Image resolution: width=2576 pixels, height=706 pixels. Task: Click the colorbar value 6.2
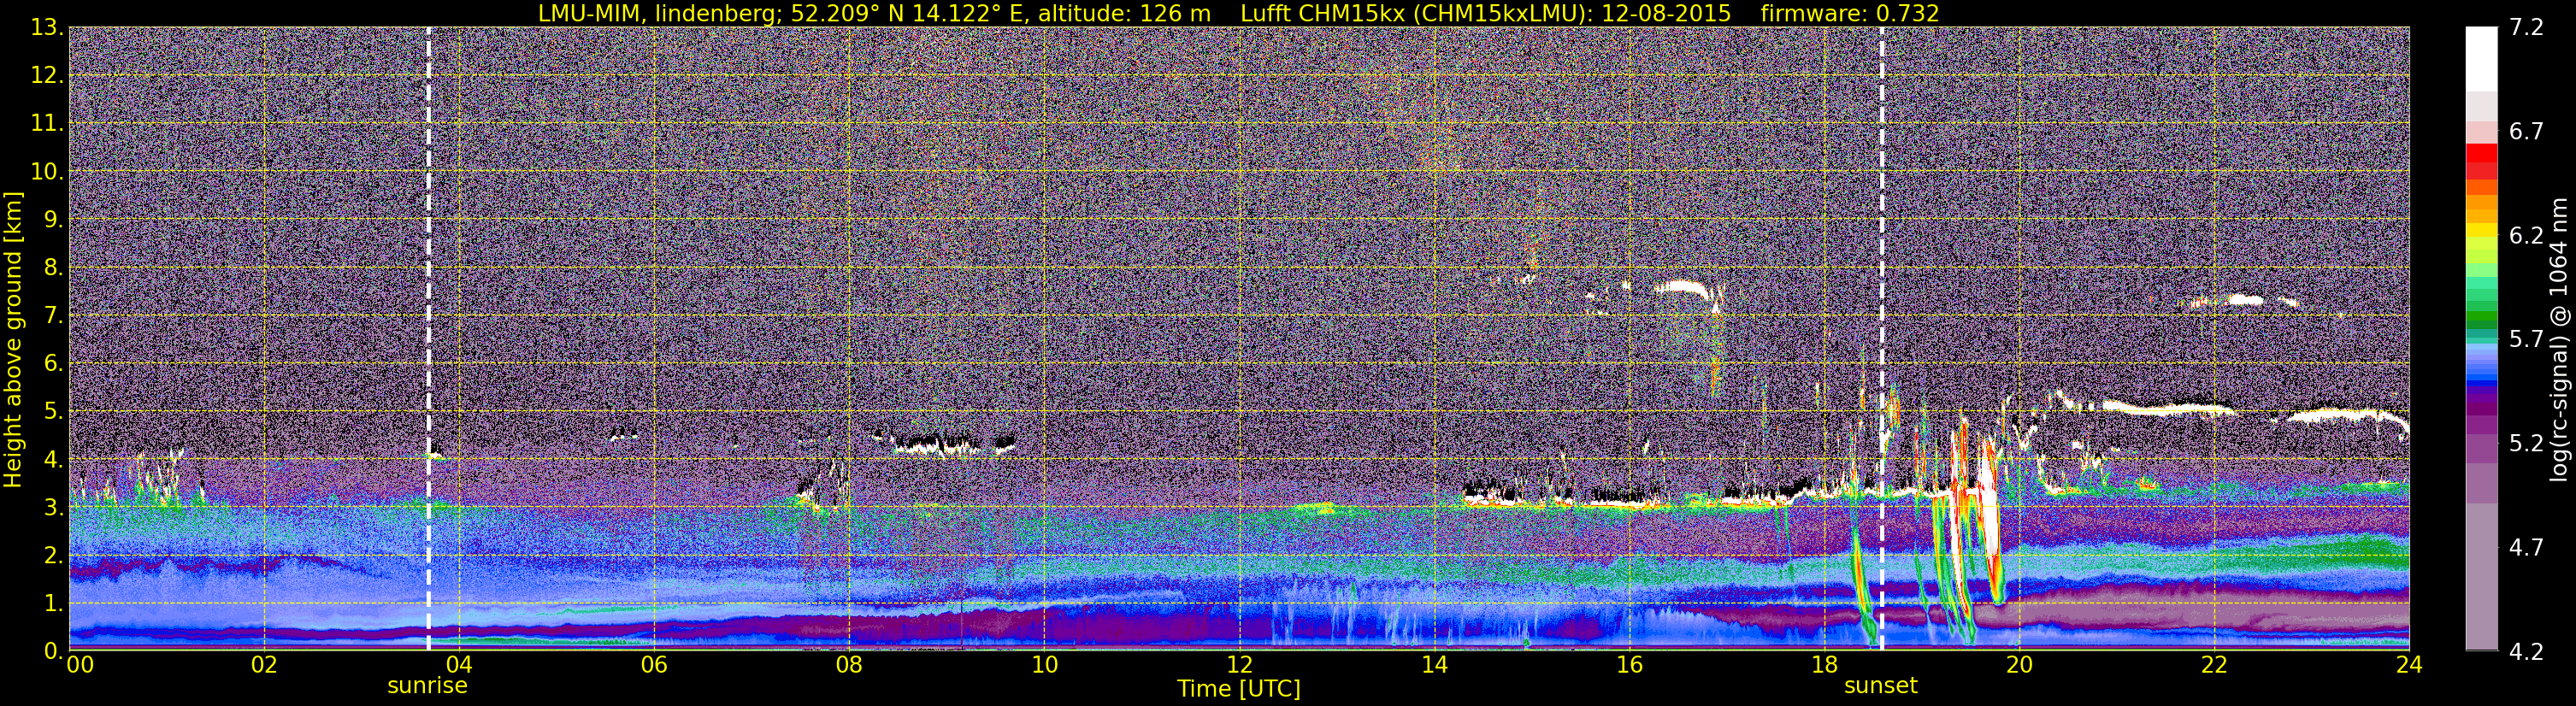(x=2526, y=235)
